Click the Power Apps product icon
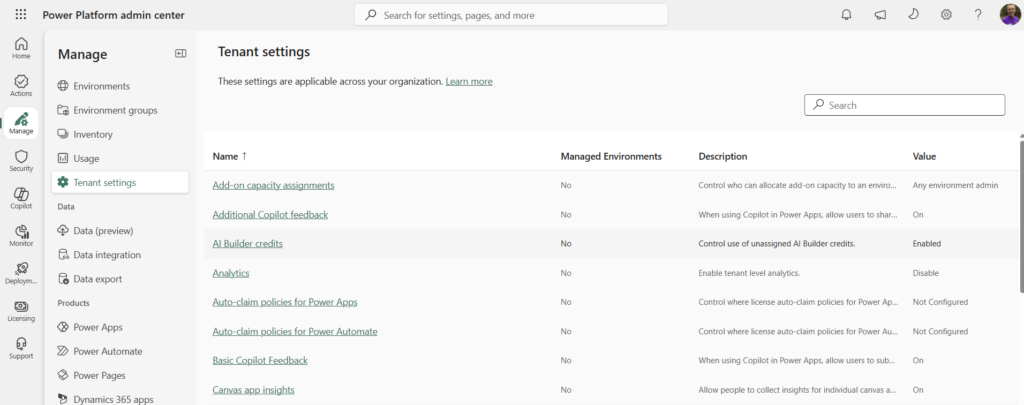1024x405 pixels. click(x=63, y=327)
